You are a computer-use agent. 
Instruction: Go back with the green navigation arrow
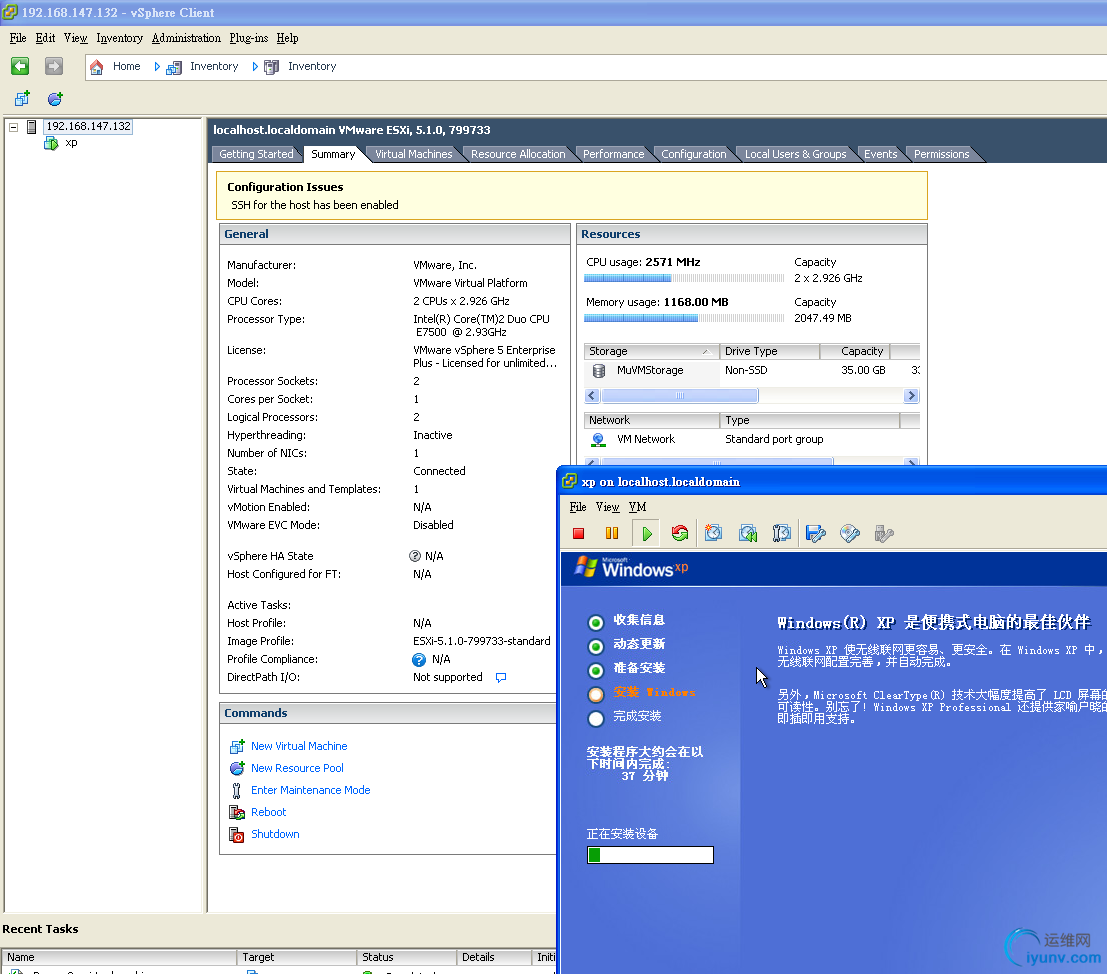coord(20,66)
